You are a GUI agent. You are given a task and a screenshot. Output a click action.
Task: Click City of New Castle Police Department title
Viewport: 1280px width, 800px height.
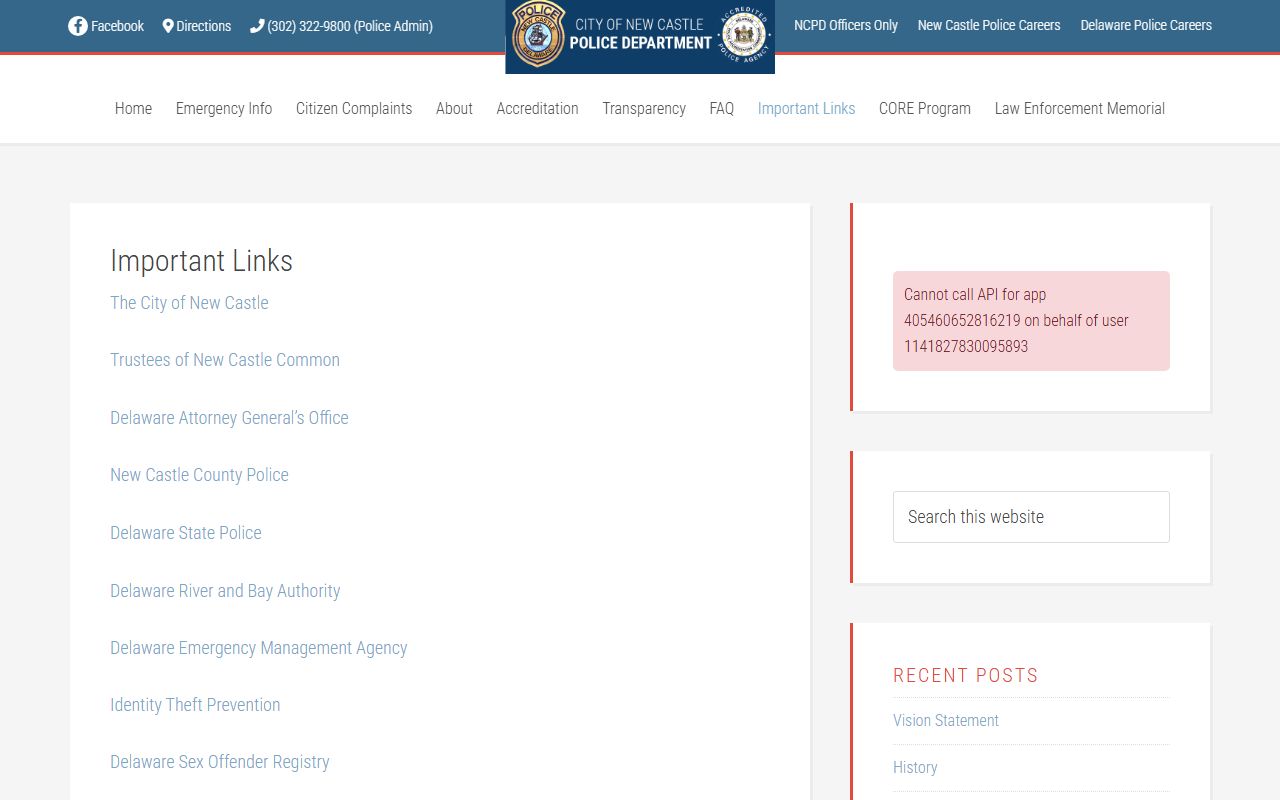[x=640, y=34]
